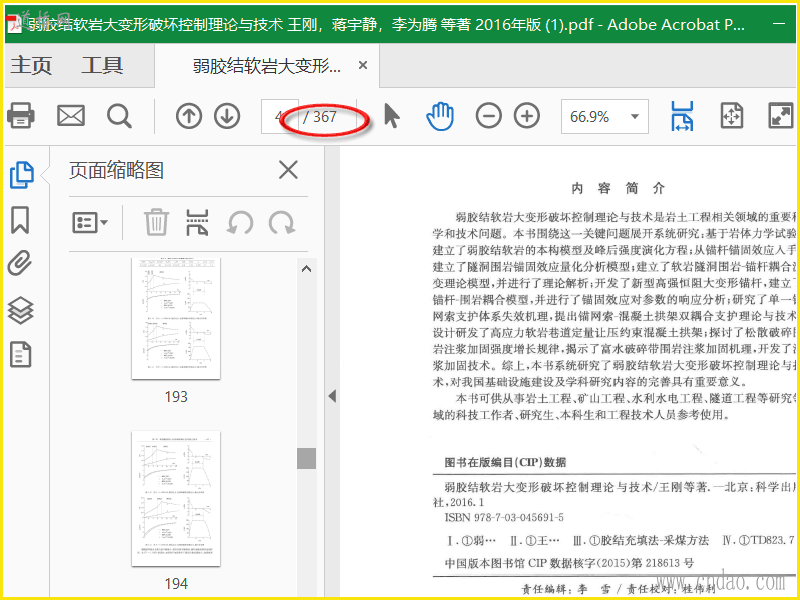Rotate pages clockwise

tap(282, 223)
